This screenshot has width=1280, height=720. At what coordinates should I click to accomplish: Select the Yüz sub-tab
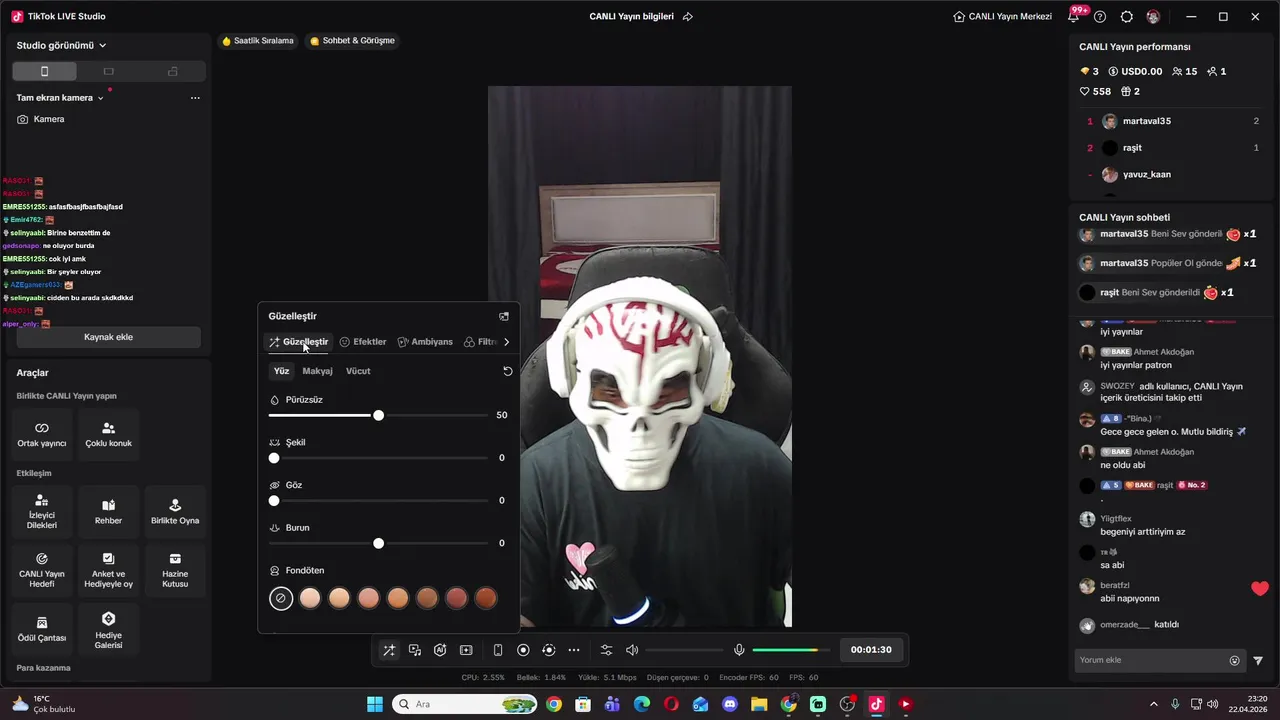(281, 371)
